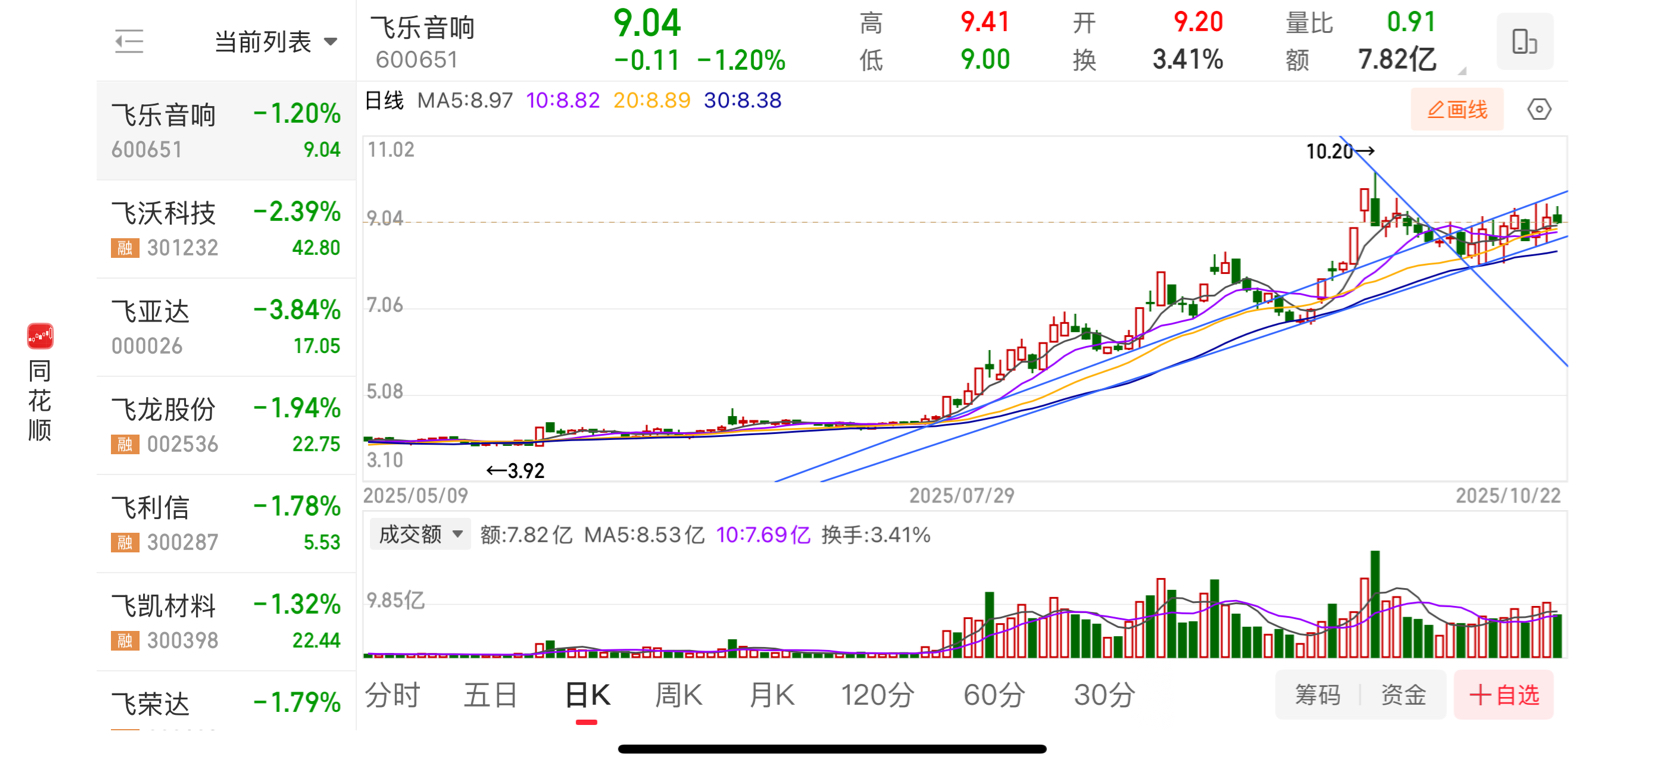
Task: Click the 换手:3.41% volume label
Action: (876, 535)
